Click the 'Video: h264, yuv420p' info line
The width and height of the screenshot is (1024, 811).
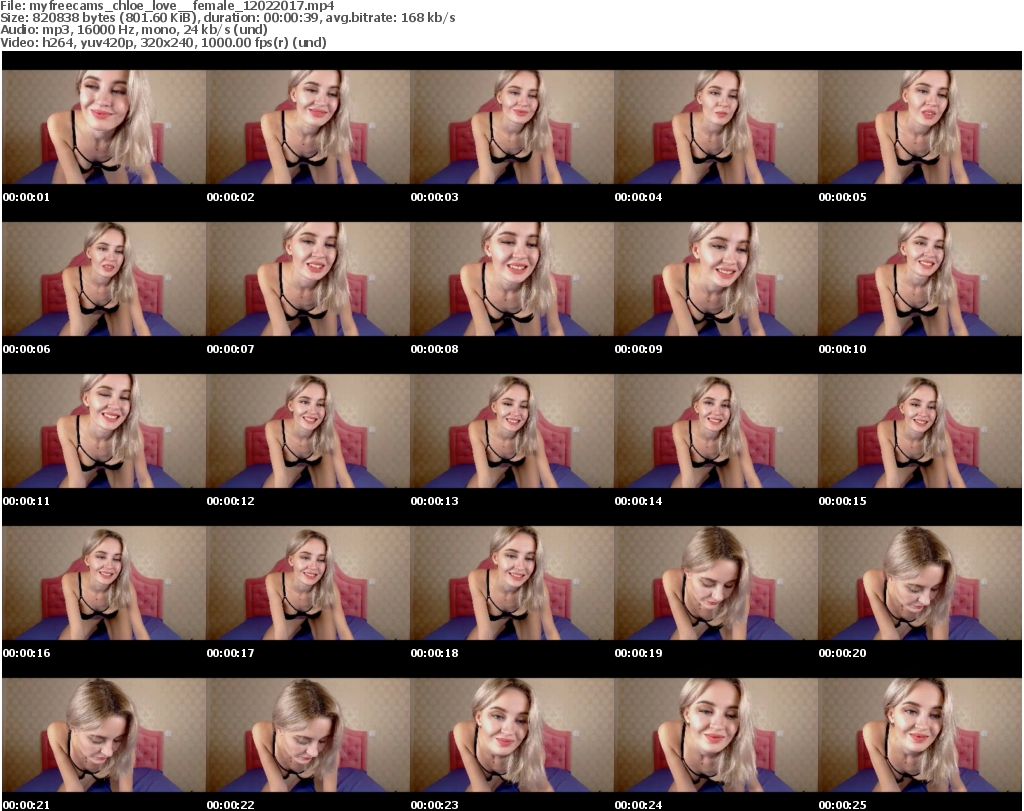(163, 42)
